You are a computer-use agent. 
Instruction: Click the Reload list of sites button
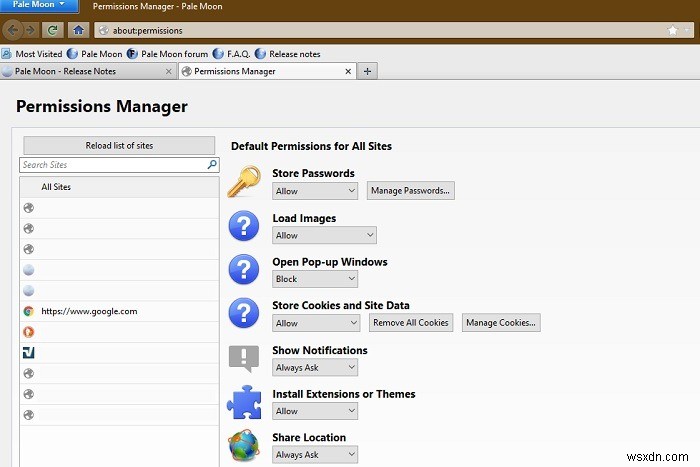point(119,146)
